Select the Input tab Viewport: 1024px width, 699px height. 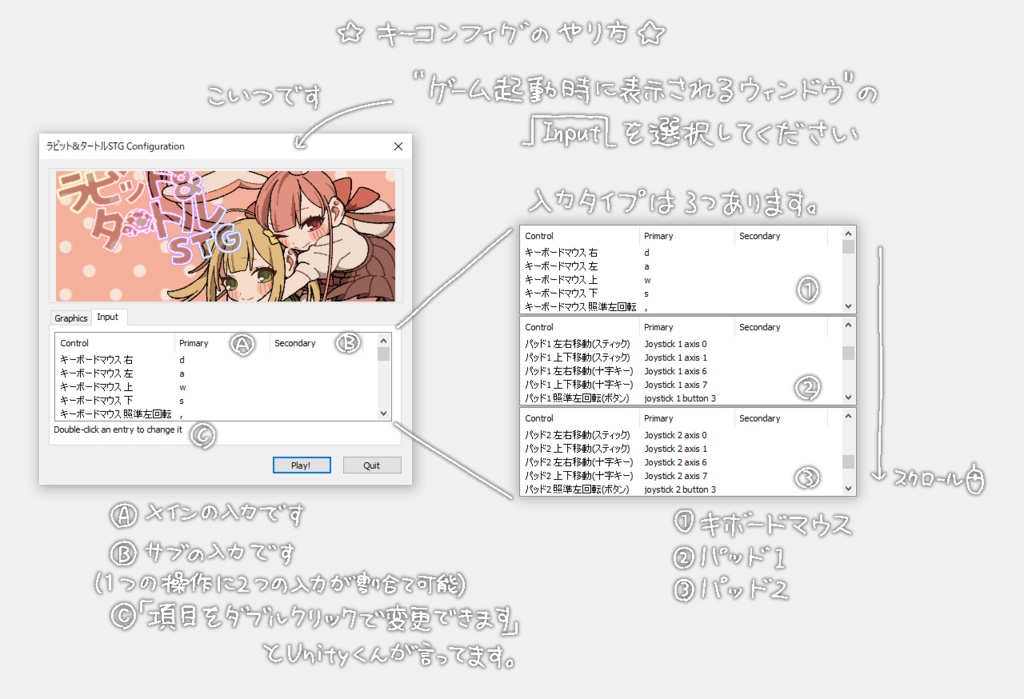[x=108, y=317]
